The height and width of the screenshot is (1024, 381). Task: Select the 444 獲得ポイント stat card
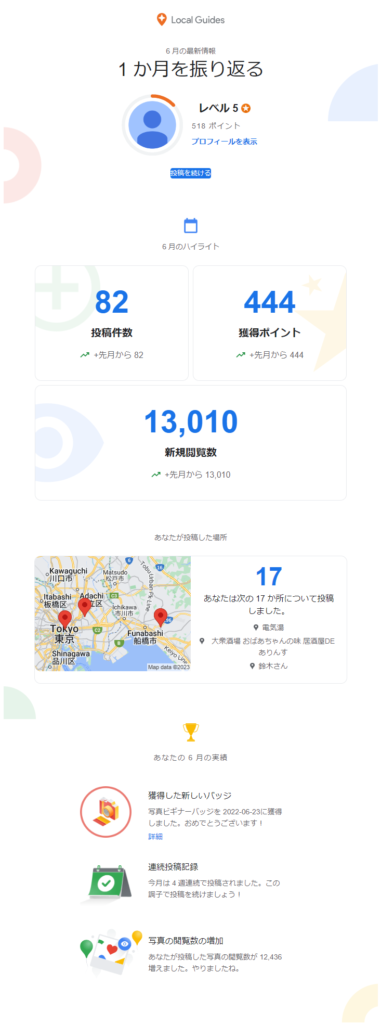[x=270, y=323]
